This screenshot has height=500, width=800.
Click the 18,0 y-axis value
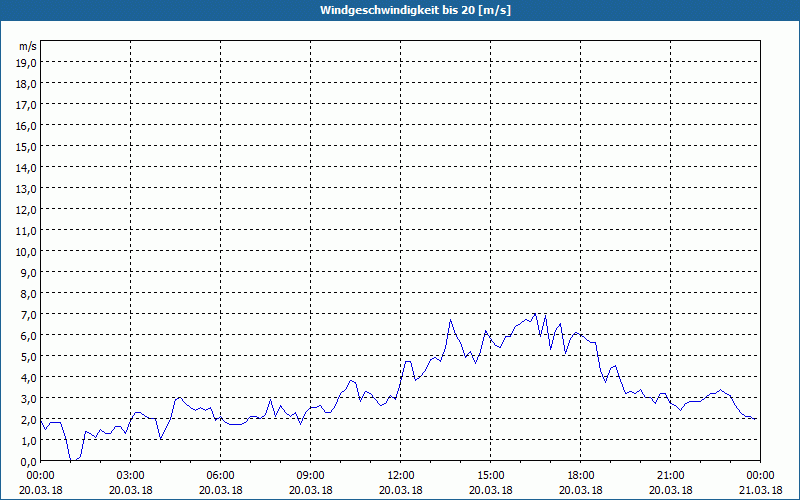click(x=27, y=84)
